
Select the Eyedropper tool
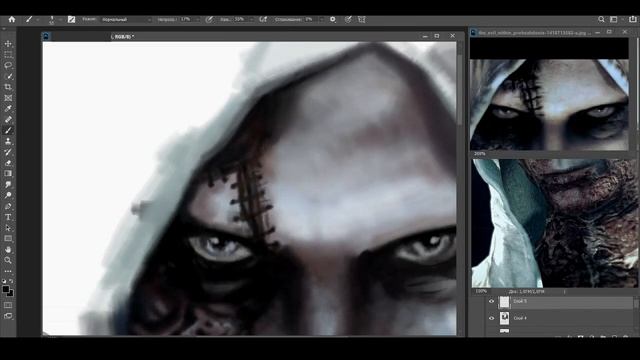click(x=8, y=109)
